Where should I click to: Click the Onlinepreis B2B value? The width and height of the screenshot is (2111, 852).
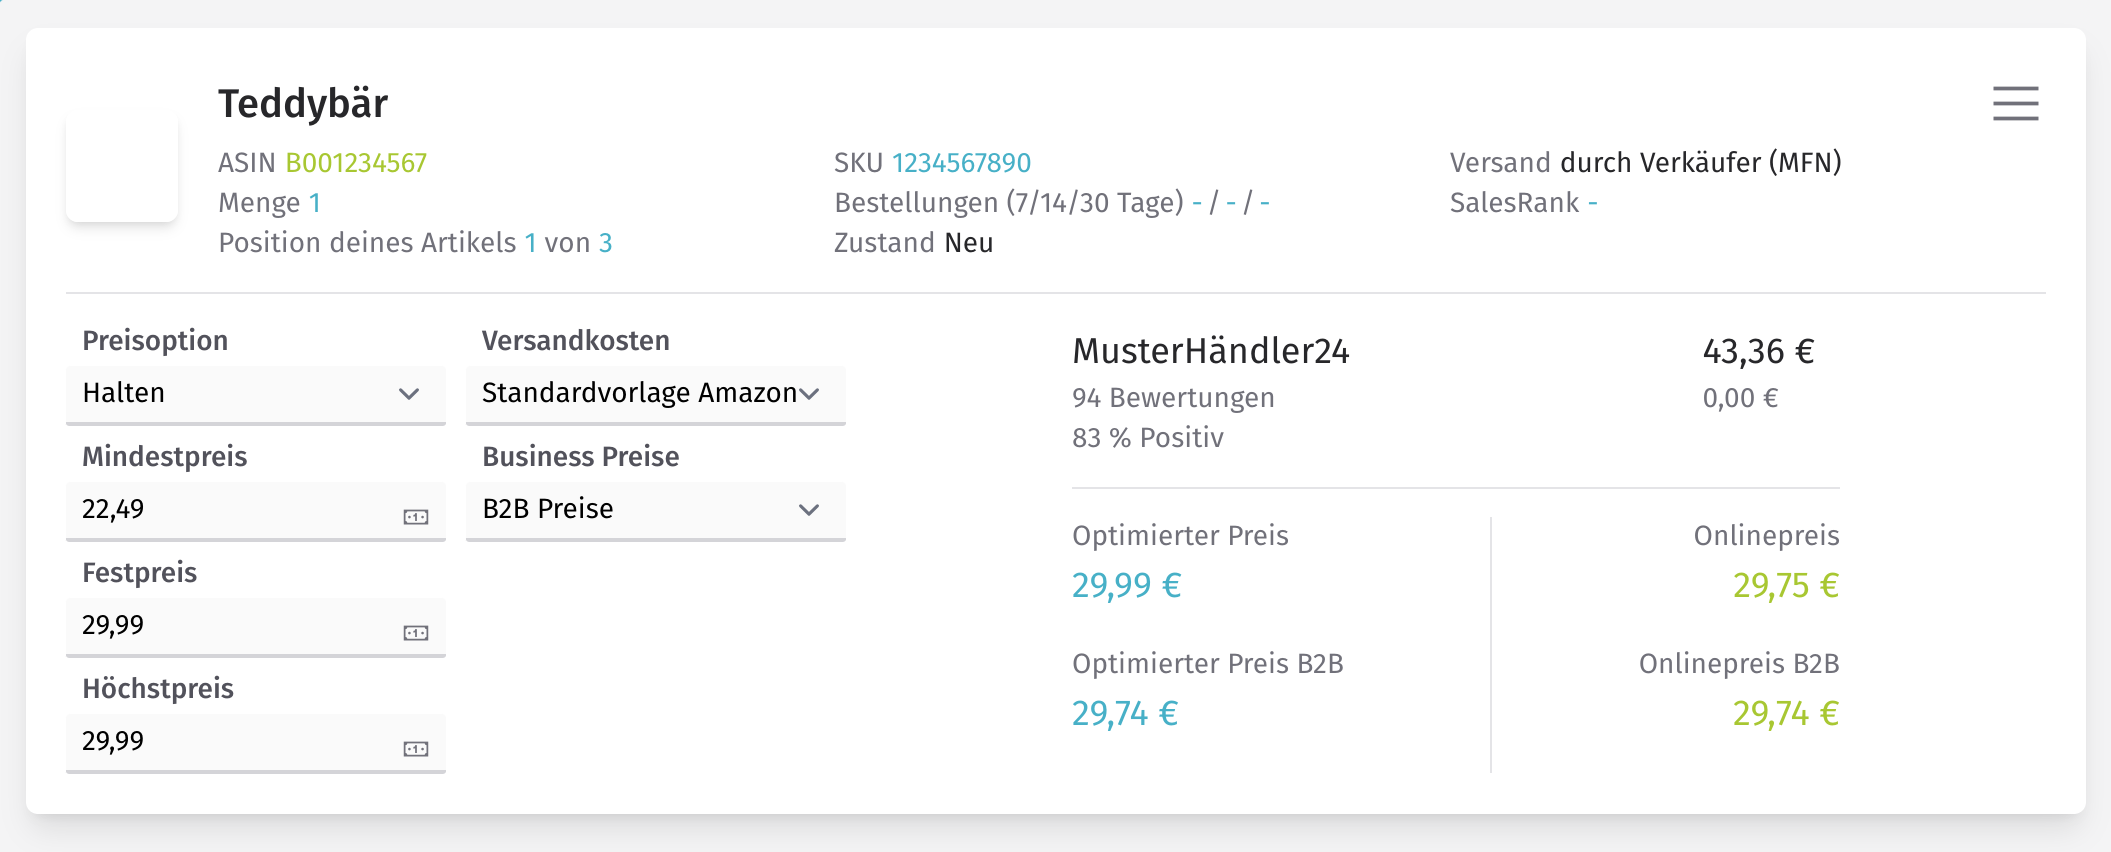(x=1786, y=713)
